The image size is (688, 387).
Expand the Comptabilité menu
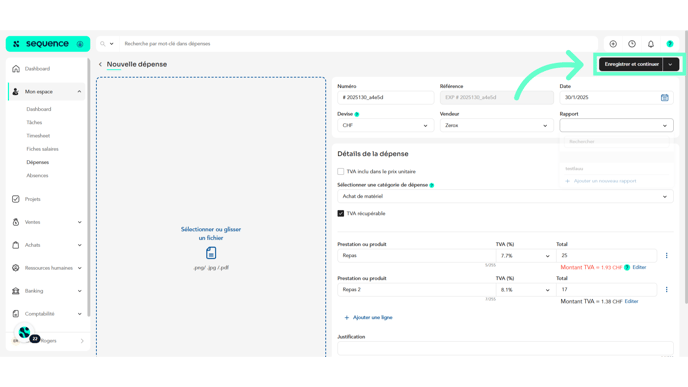click(x=79, y=314)
